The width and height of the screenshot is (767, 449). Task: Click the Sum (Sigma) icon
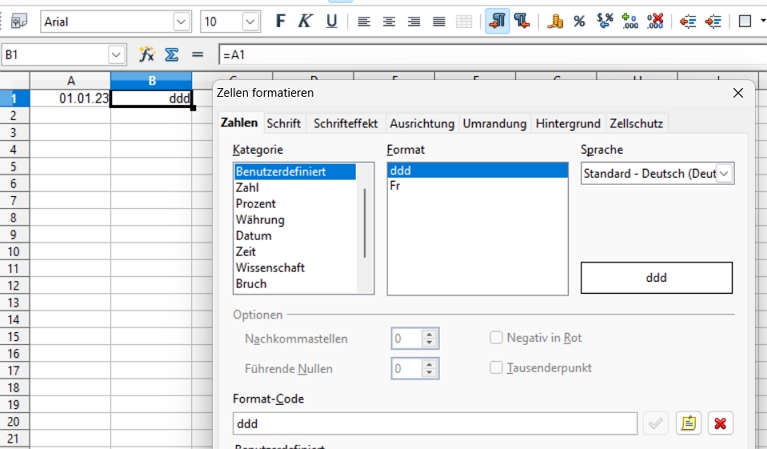171,55
